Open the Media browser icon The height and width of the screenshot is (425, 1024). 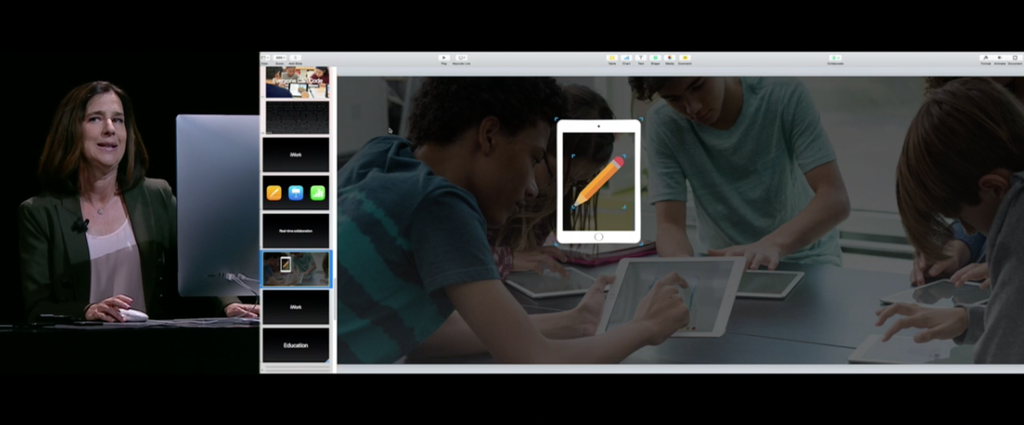pyautogui.click(x=669, y=58)
